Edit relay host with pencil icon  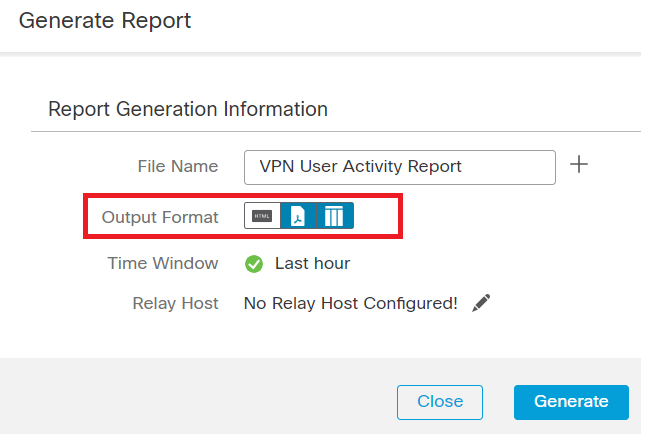point(481,303)
